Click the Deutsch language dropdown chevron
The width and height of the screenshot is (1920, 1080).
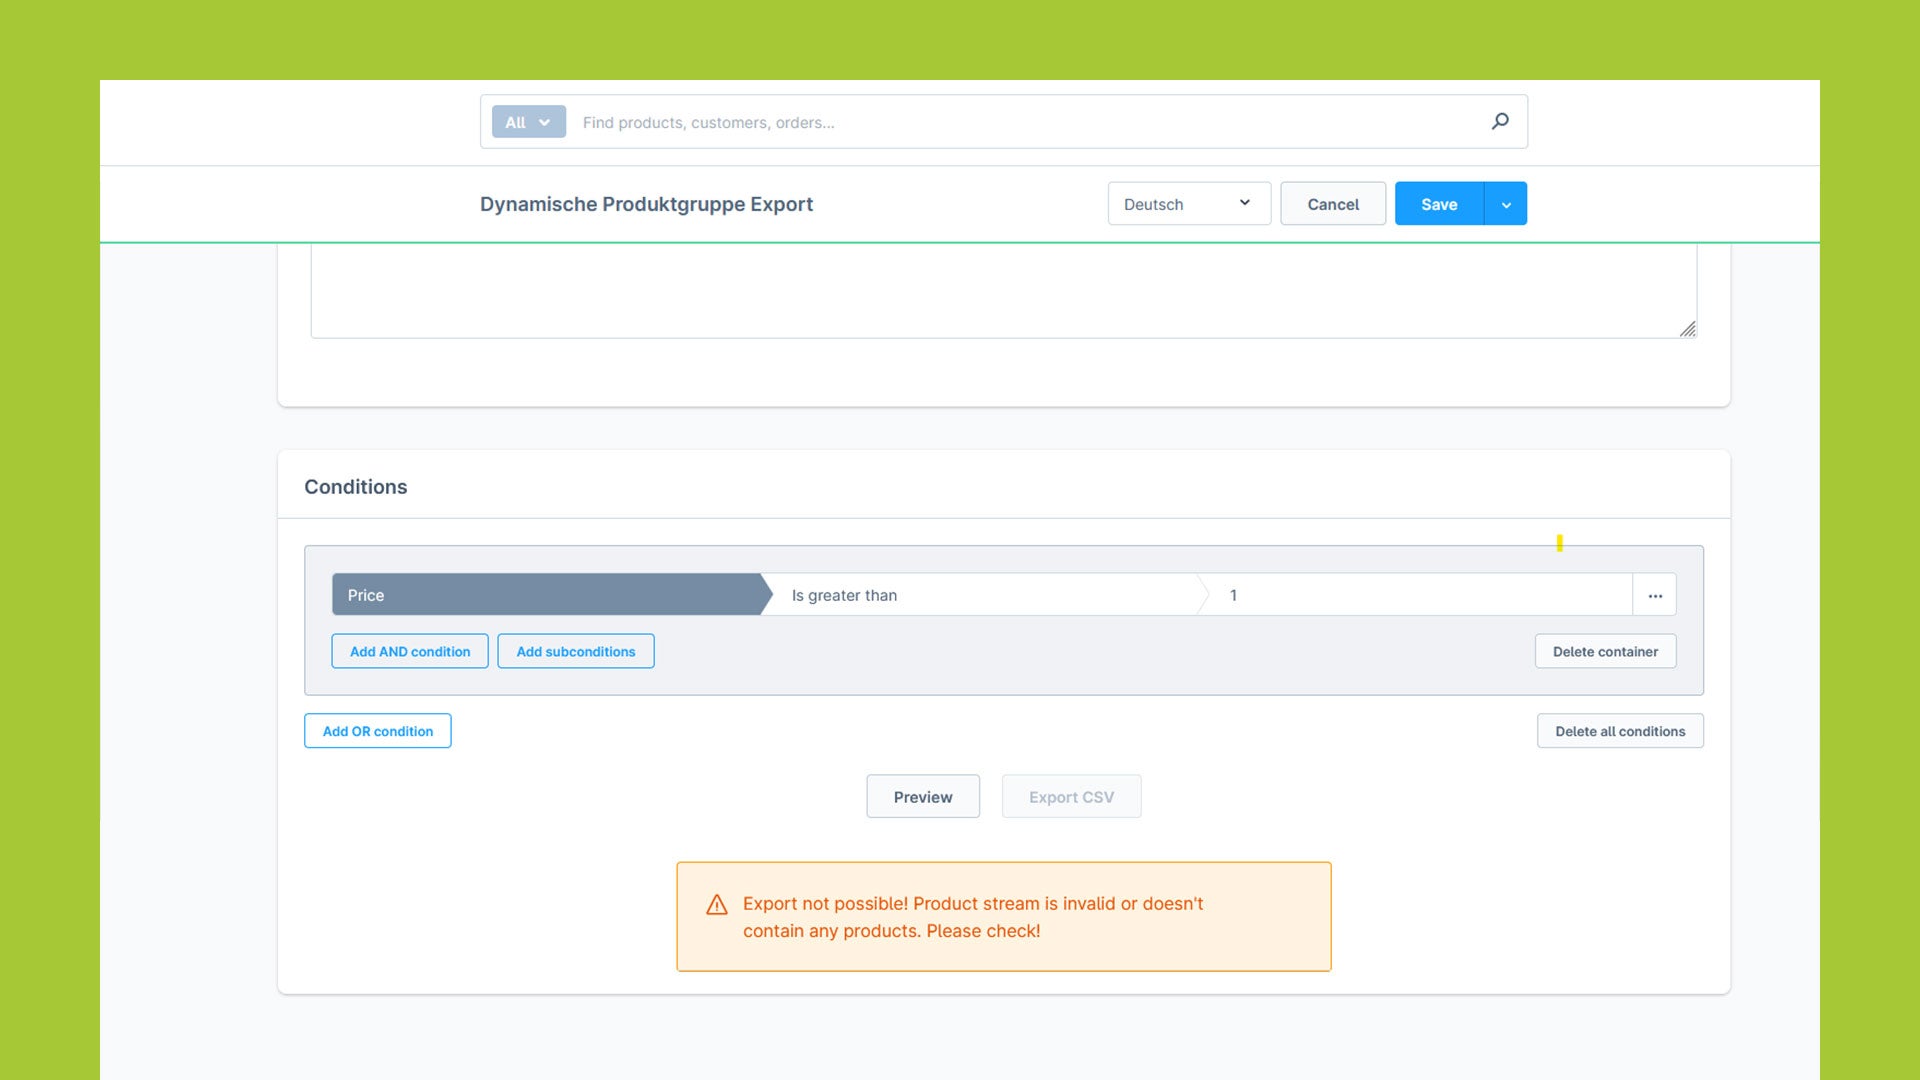tap(1244, 203)
